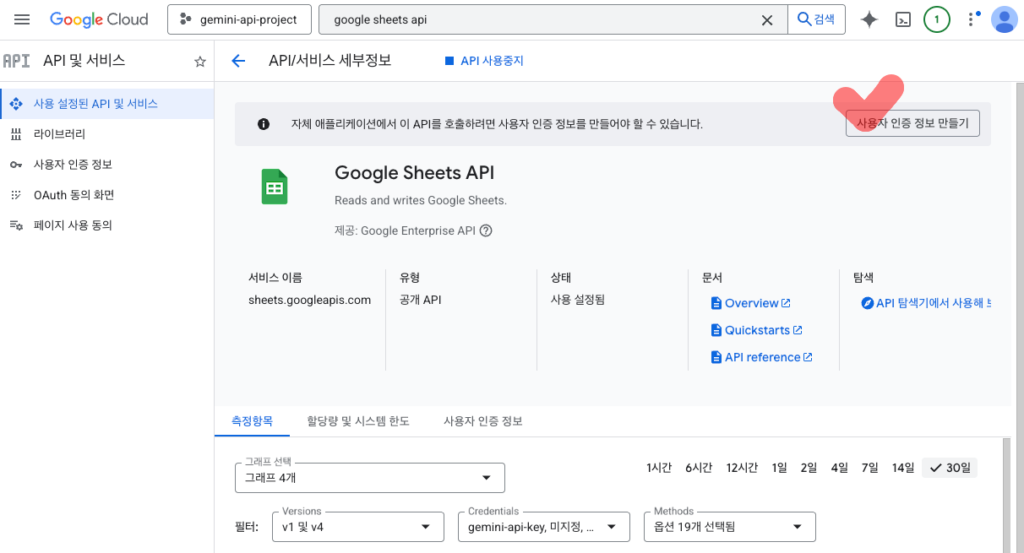This screenshot has height=553, width=1024.
Task: Open the Quickstarts documentation link
Action: [757, 330]
